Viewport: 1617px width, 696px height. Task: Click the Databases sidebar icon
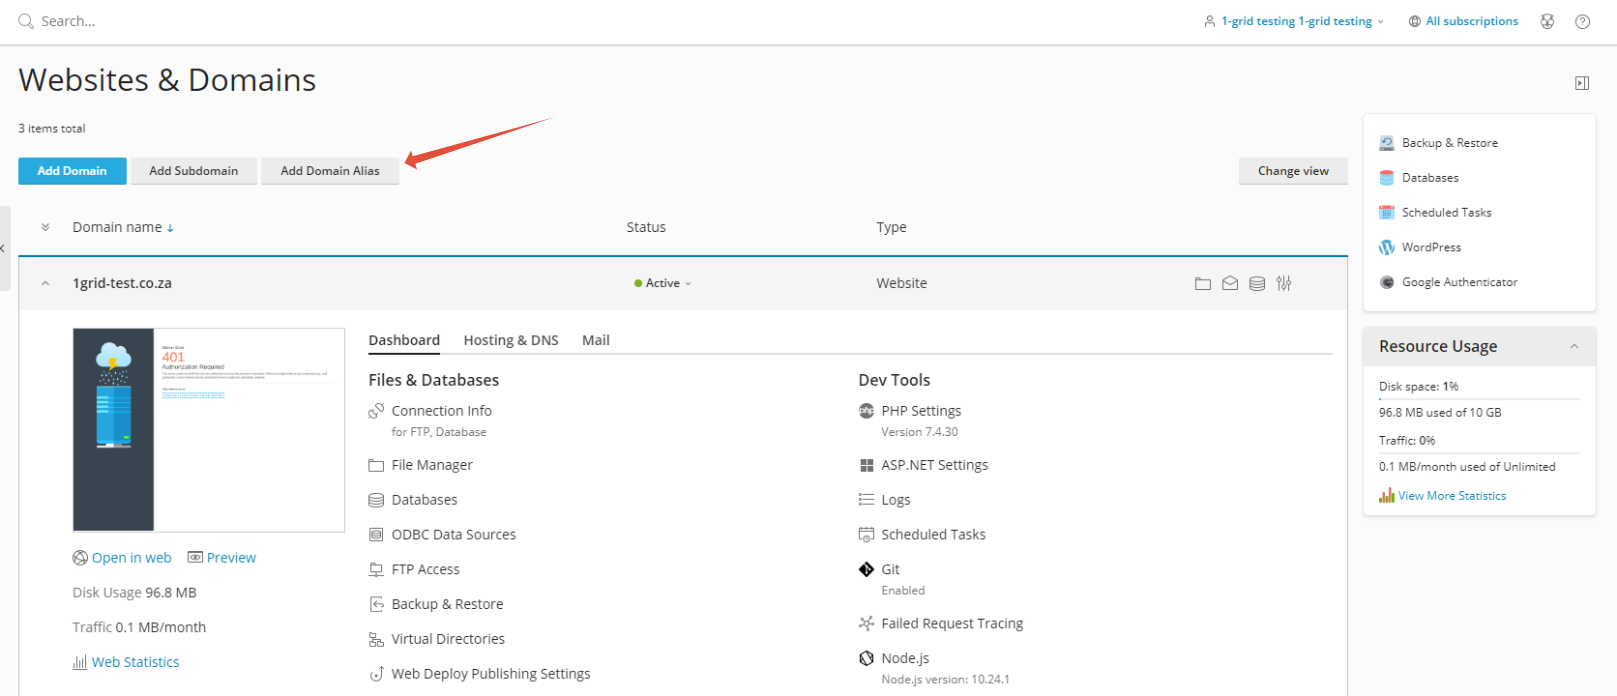(x=1387, y=178)
